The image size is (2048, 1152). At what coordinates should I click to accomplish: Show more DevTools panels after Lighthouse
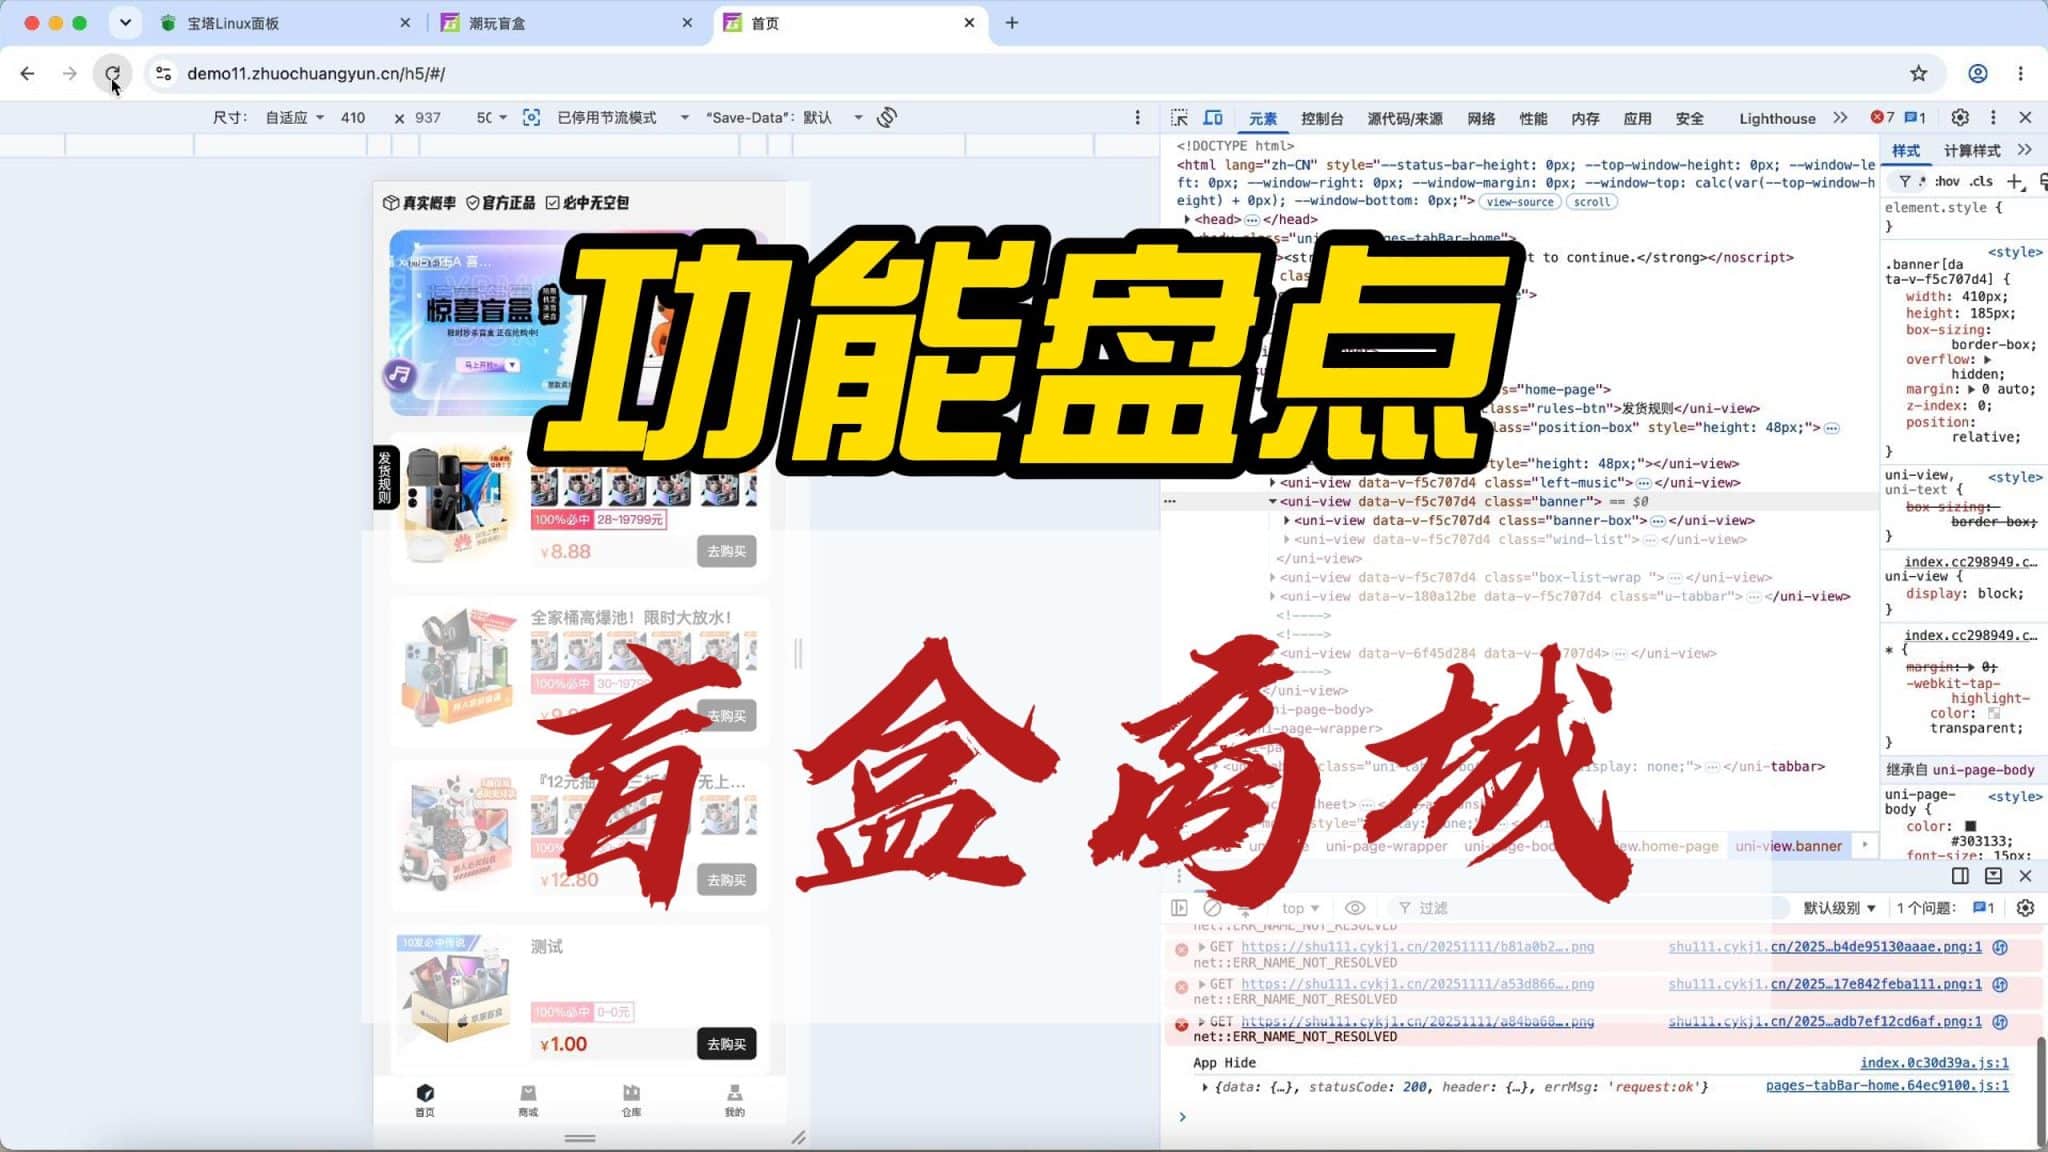(x=1840, y=118)
